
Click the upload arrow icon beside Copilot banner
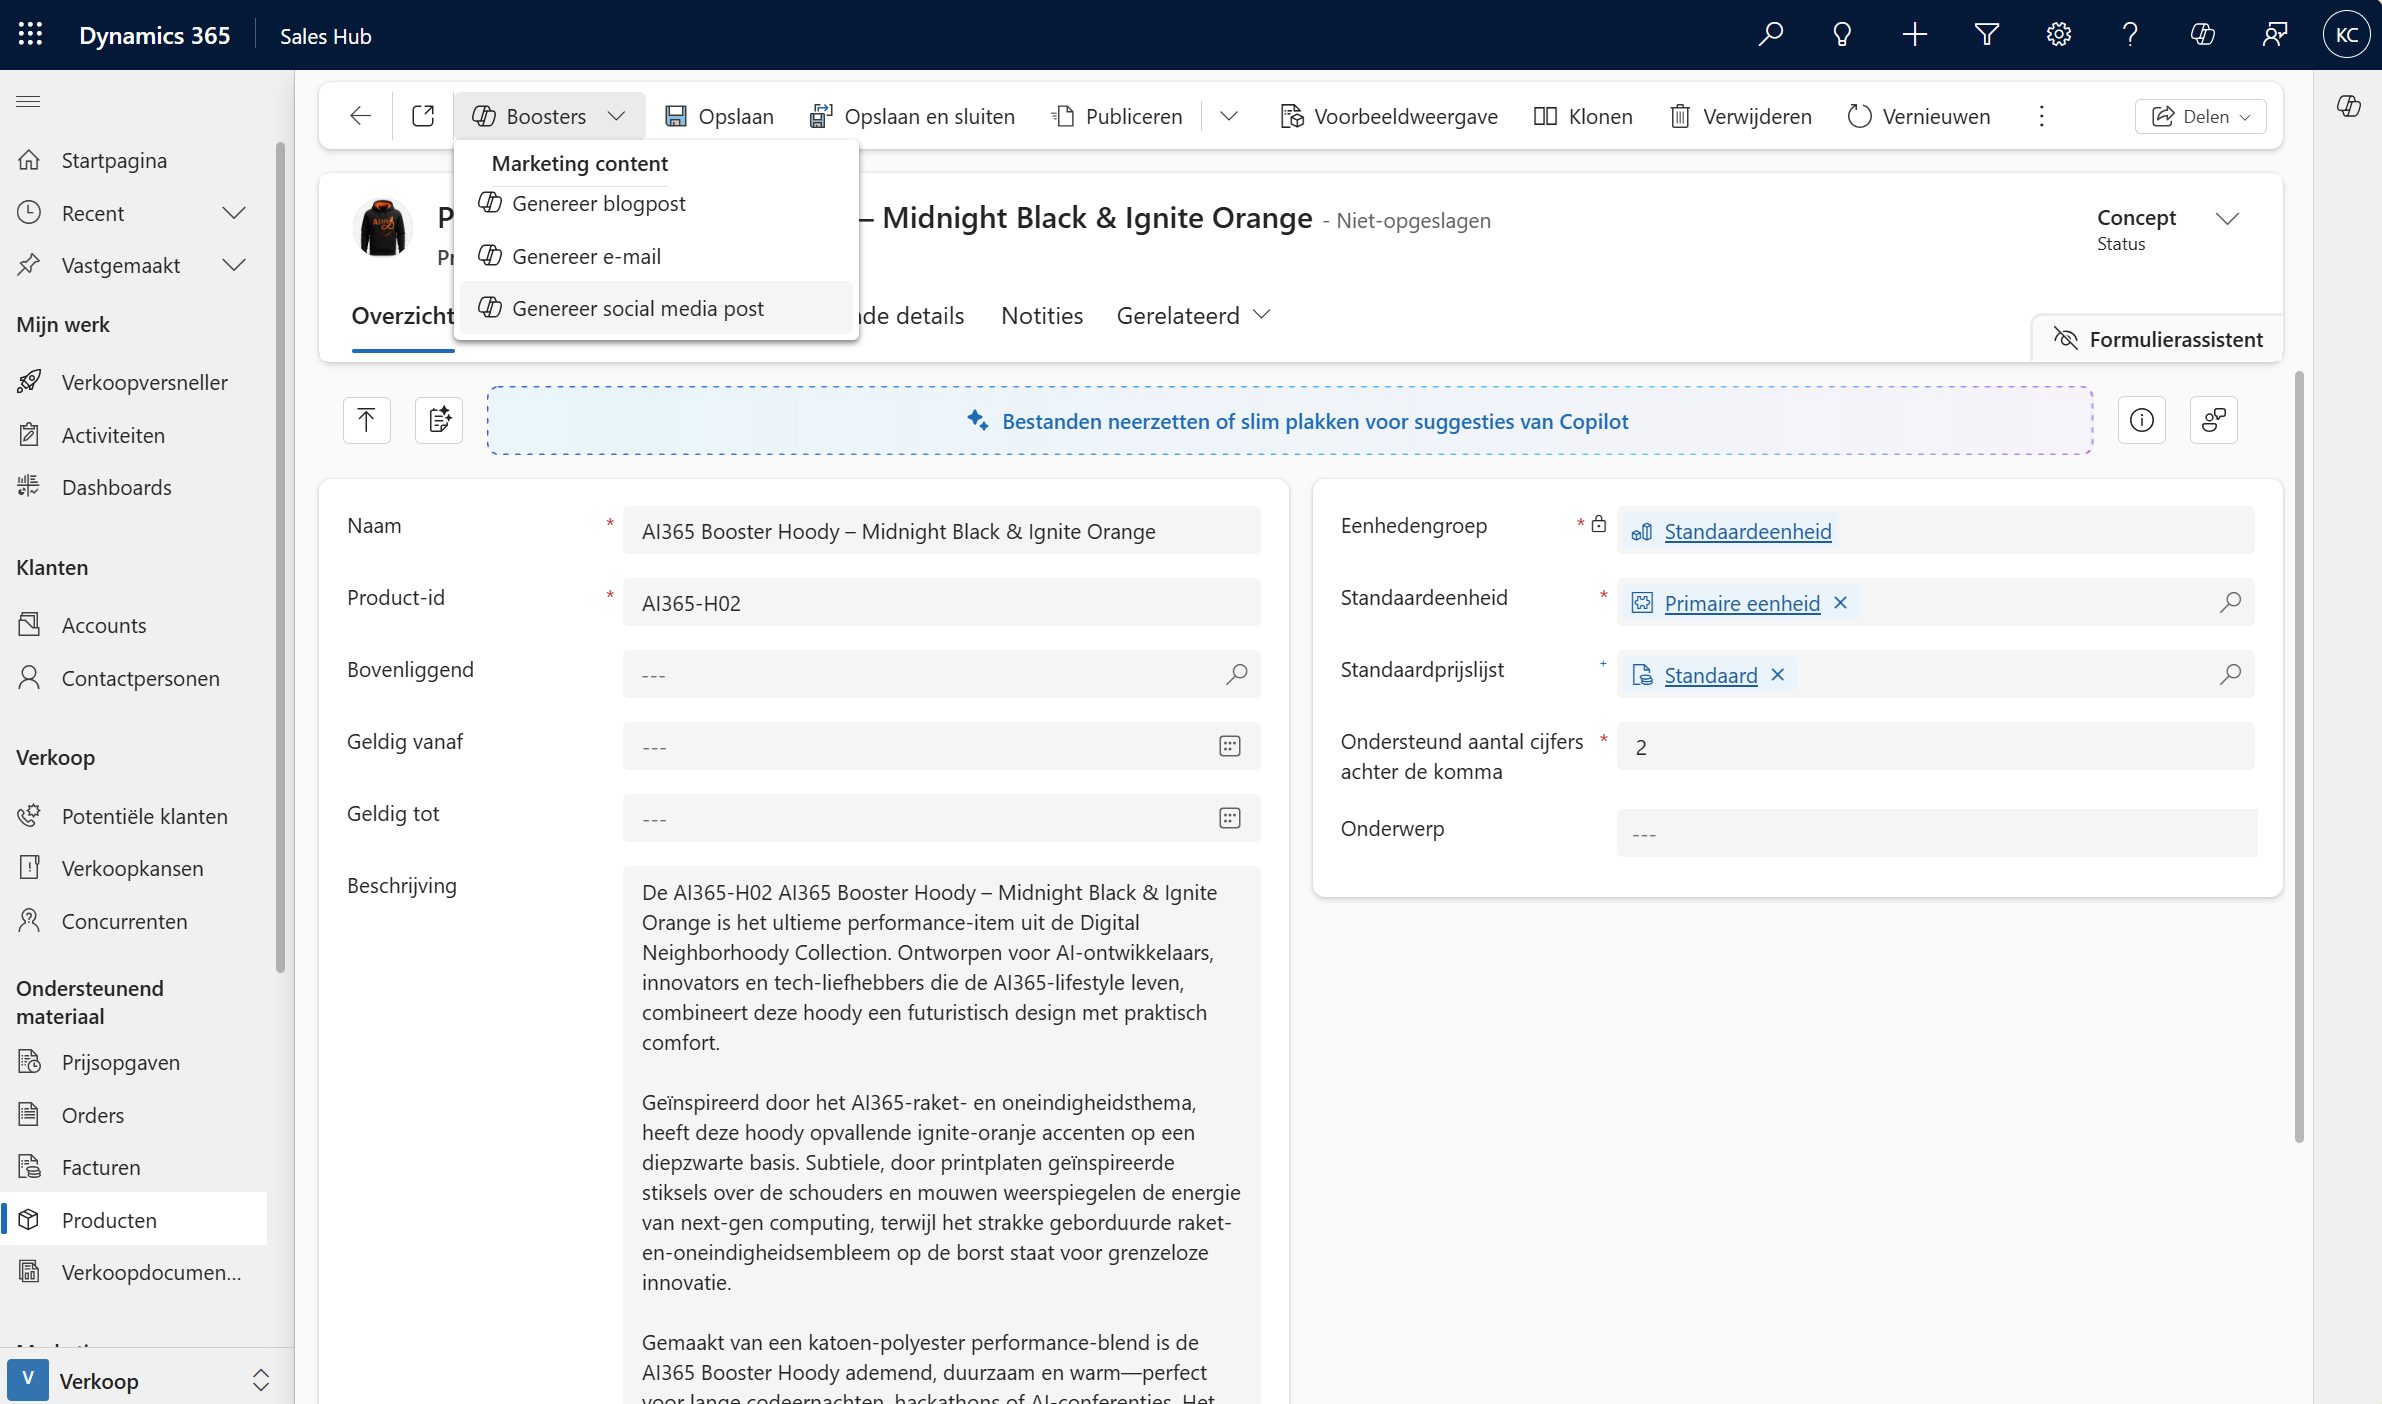(366, 420)
